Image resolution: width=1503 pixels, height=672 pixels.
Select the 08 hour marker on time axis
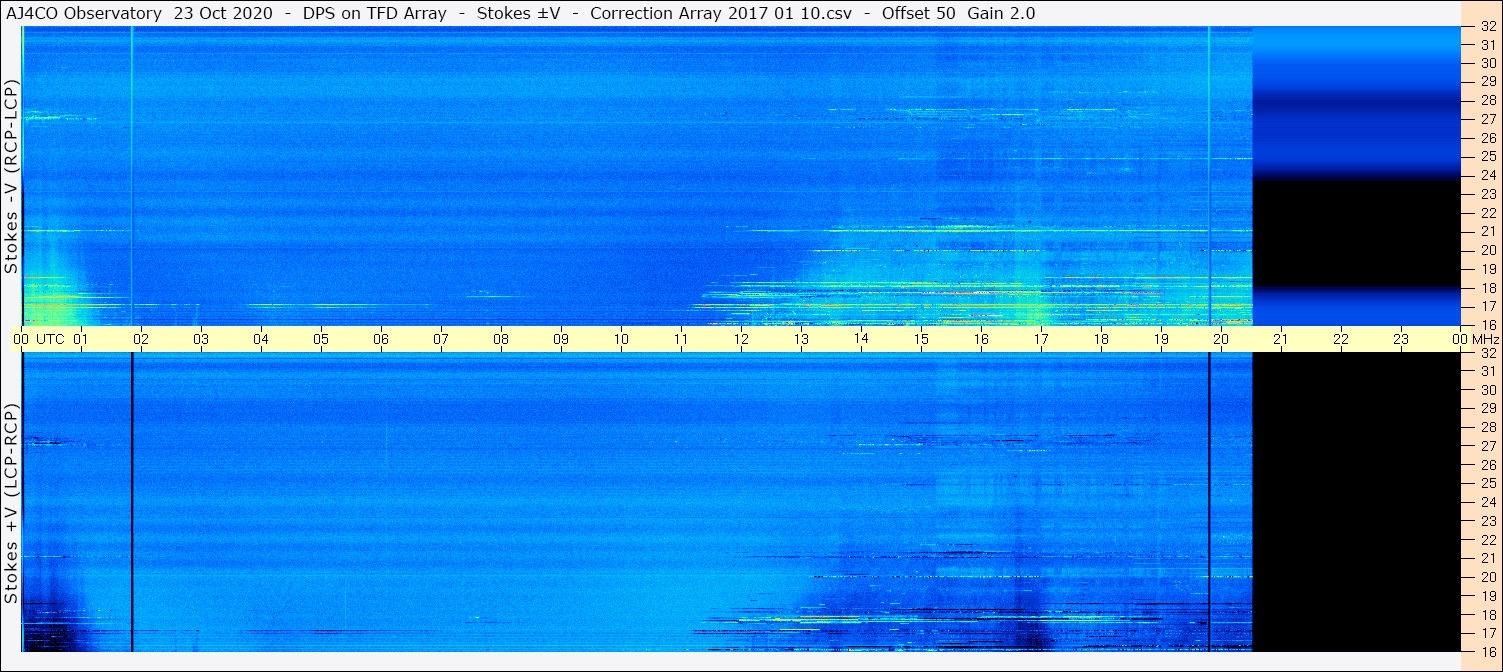click(x=501, y=339)
